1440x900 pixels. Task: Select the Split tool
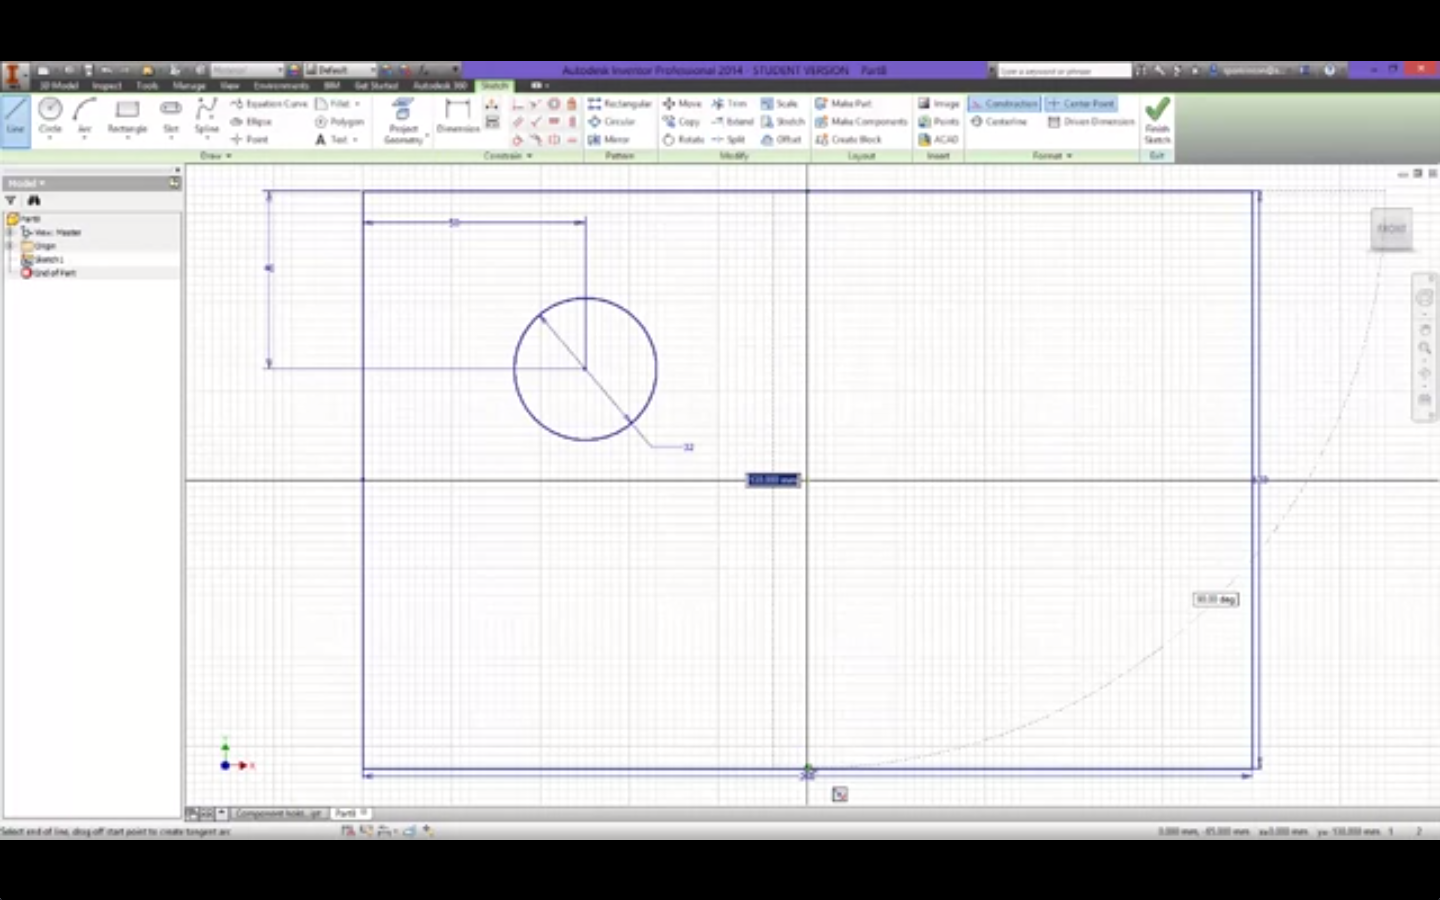point(728,139)
